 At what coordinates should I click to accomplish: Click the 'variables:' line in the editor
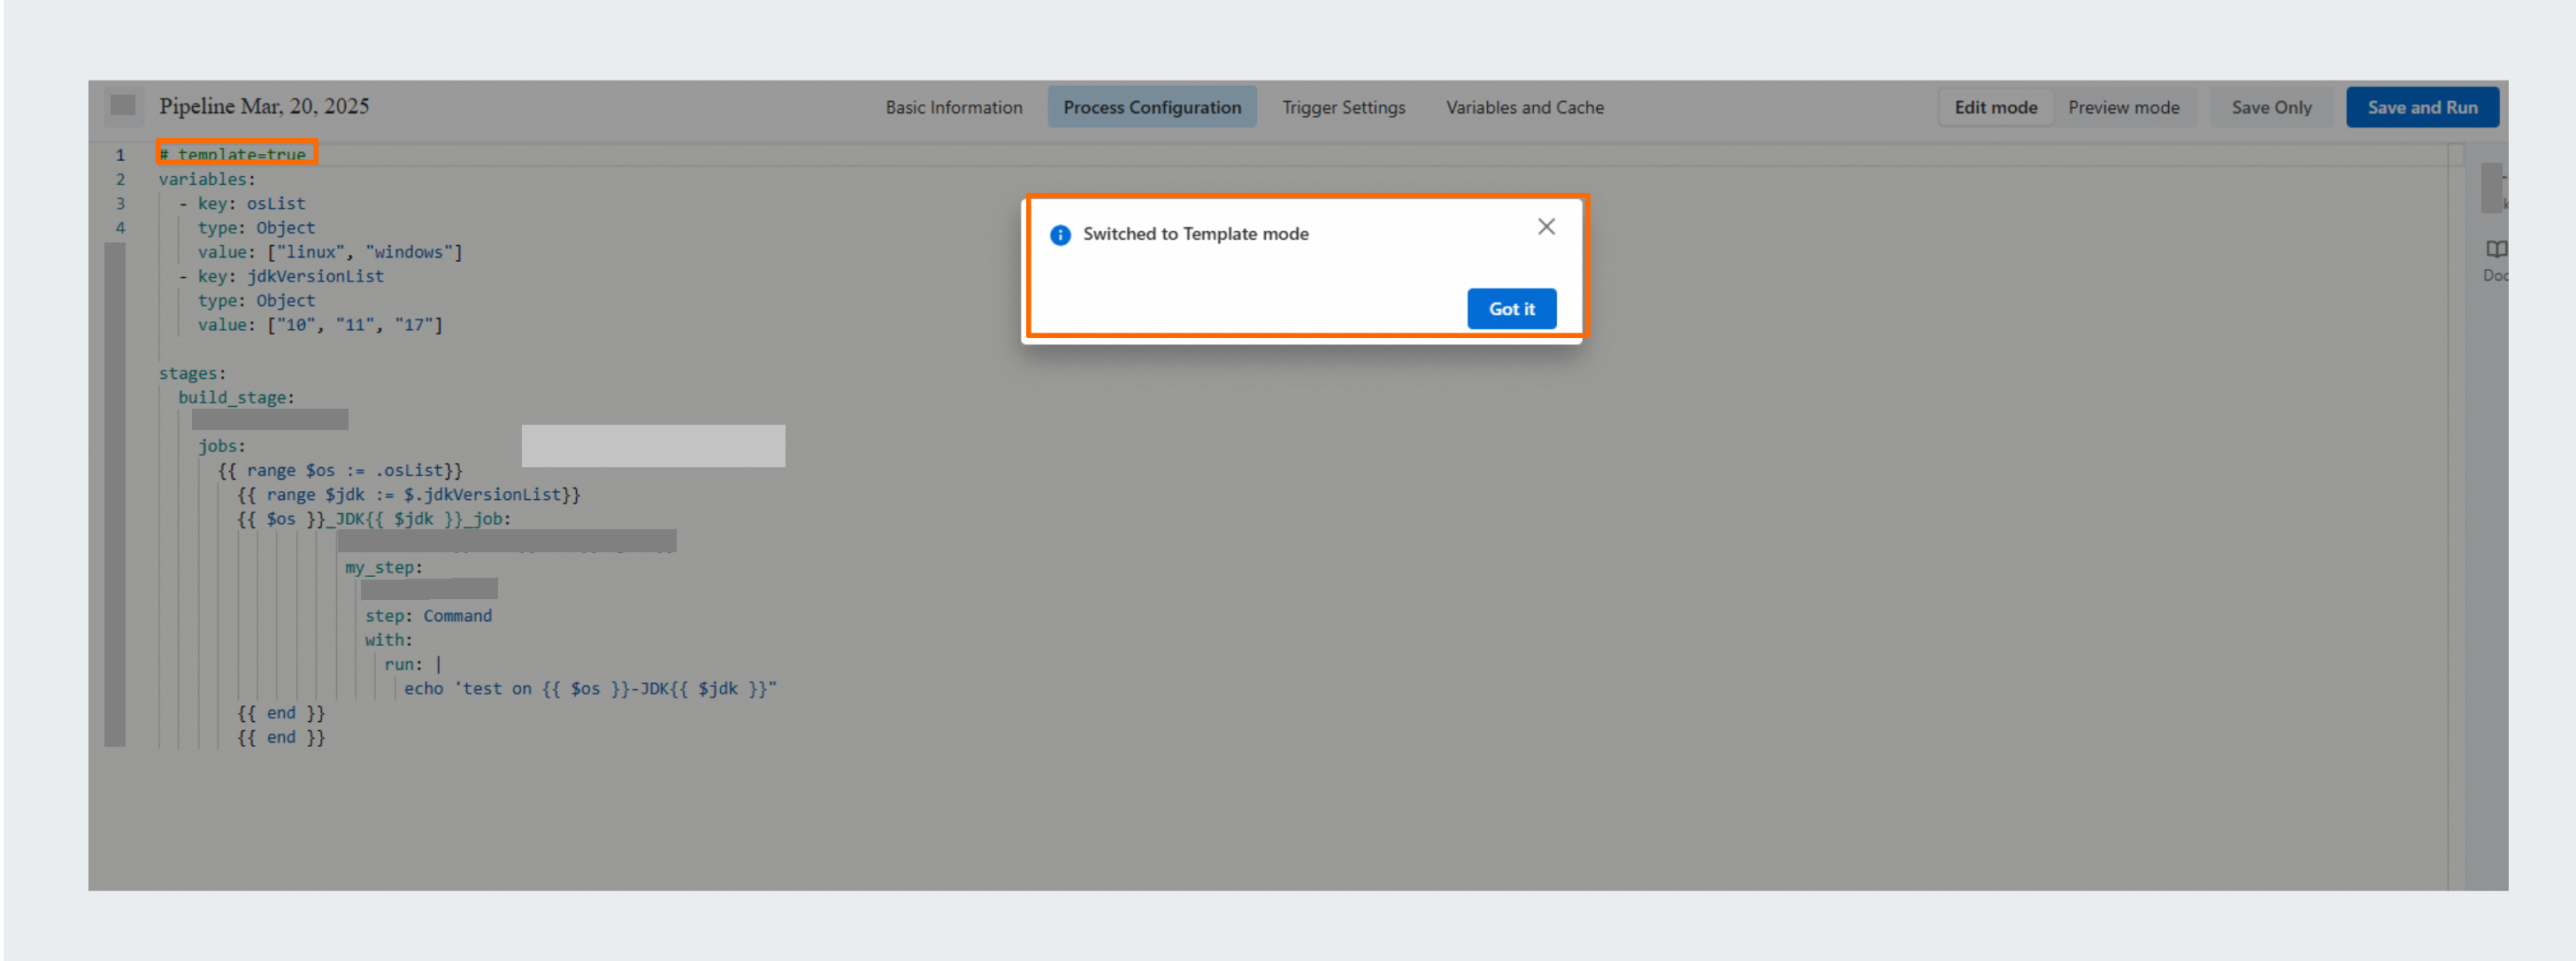[x=206, y=179]
